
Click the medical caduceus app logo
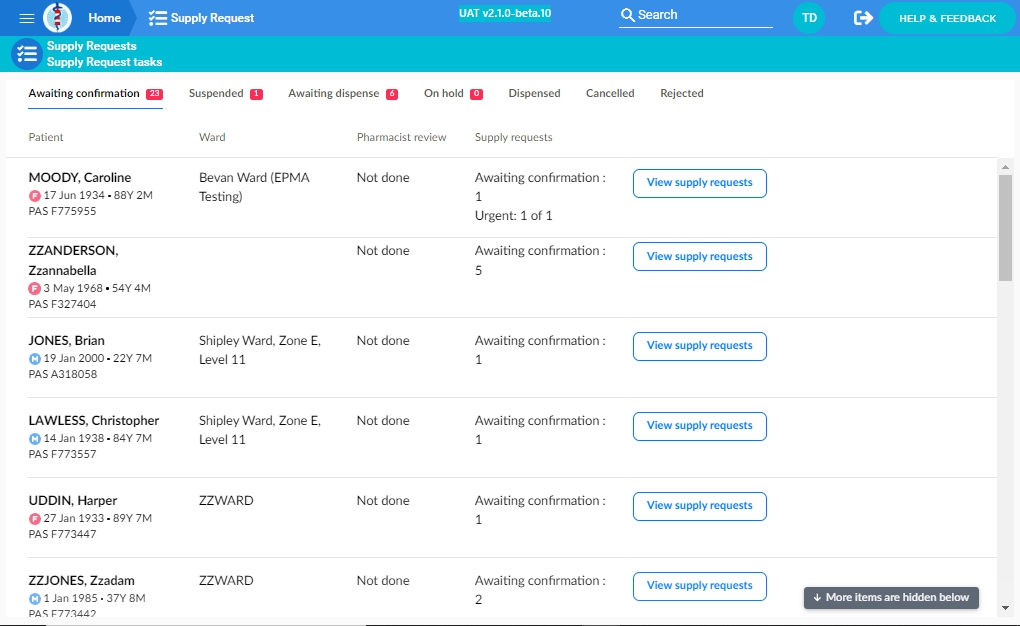coord(57,18)
